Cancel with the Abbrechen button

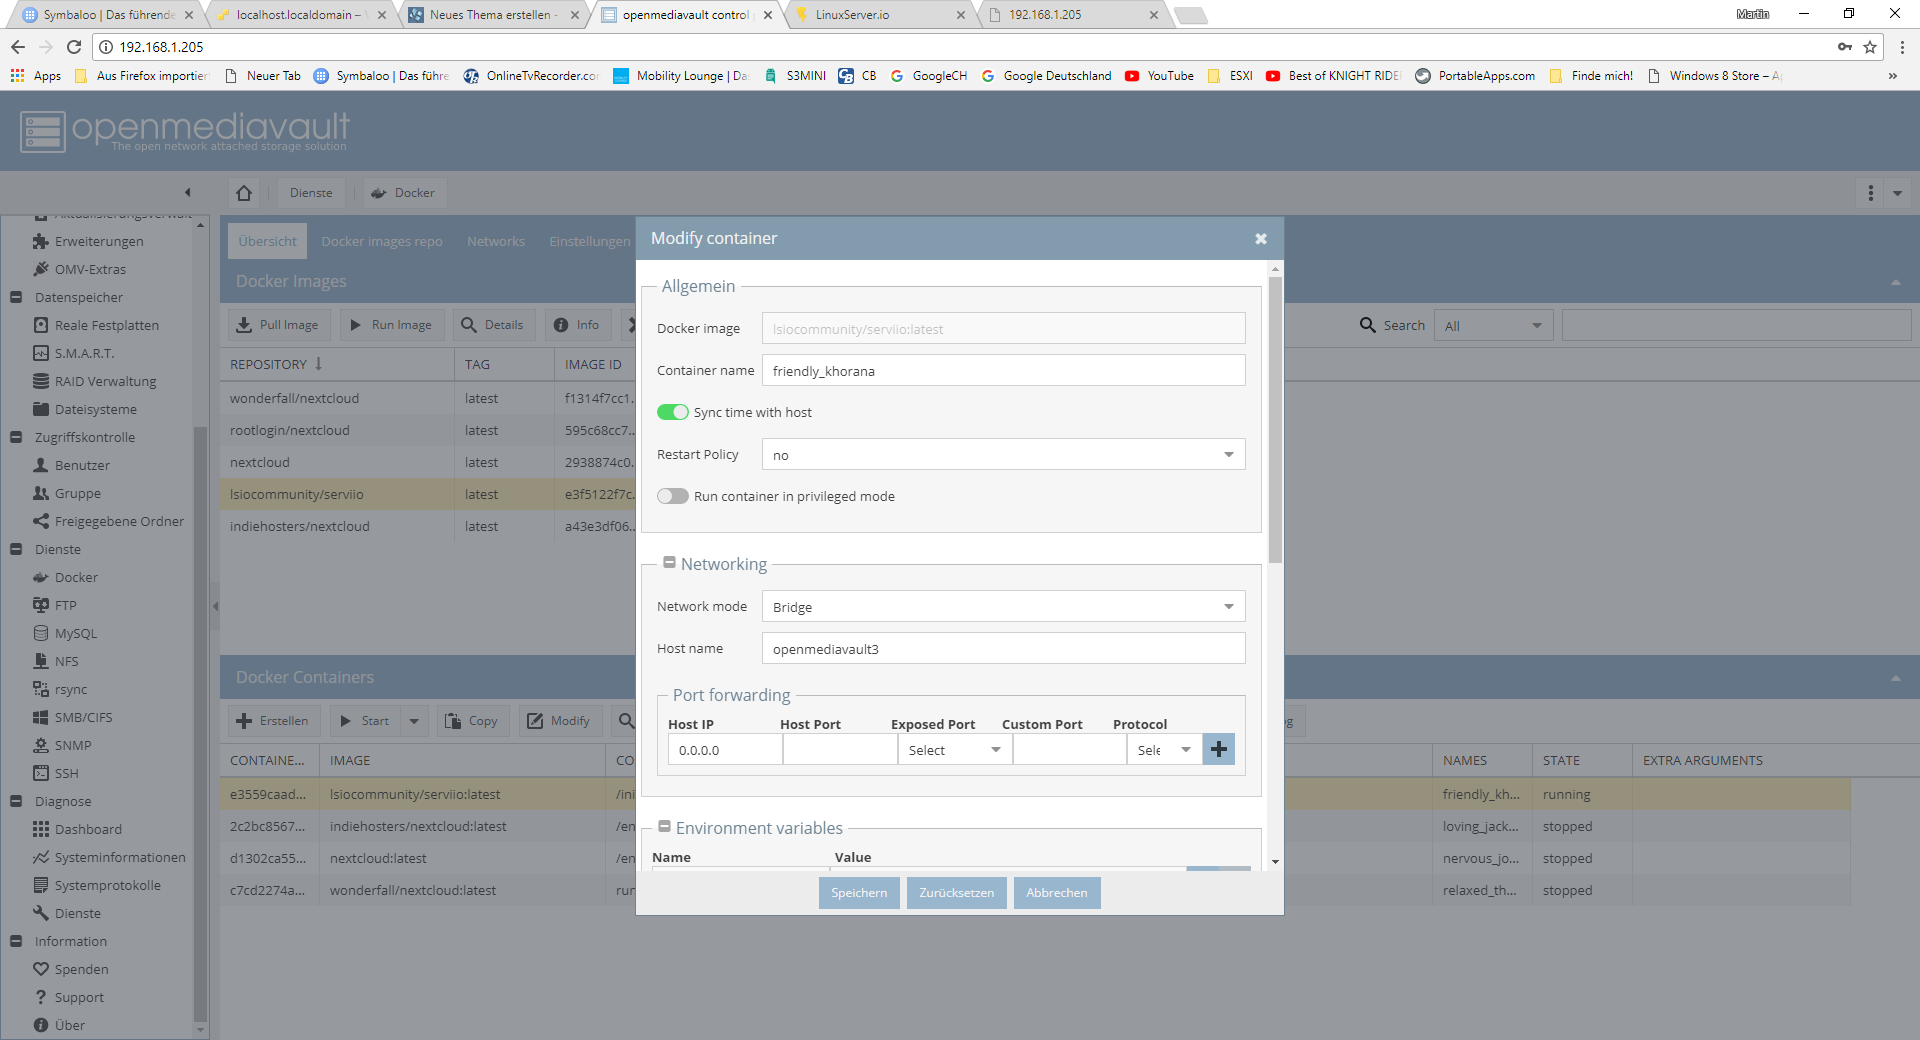(x=1056, y=893)
